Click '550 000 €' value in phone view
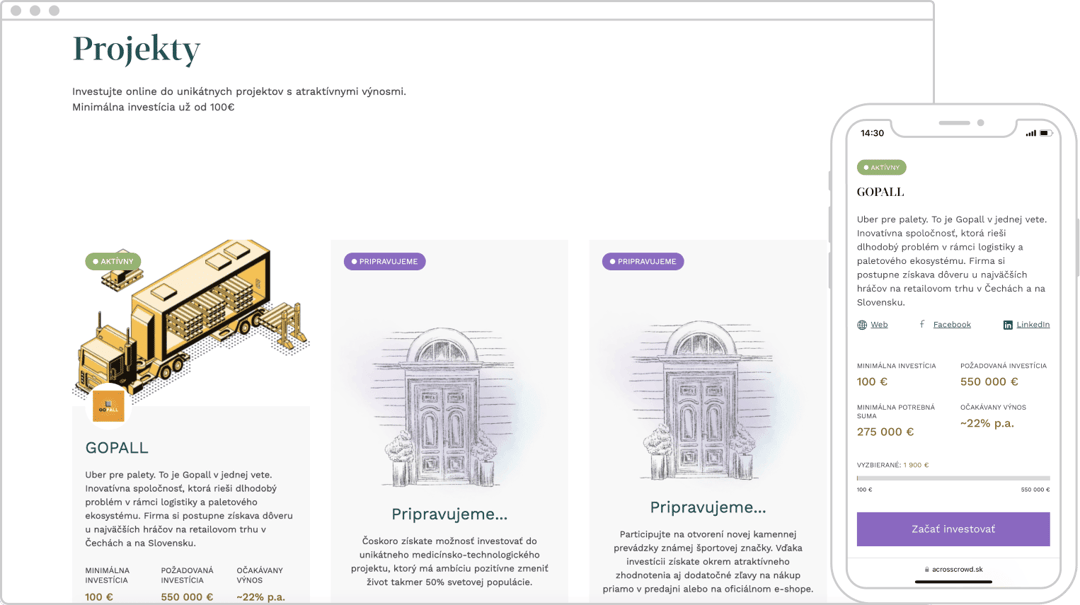Screen dimensions: 1080x605 989,382
